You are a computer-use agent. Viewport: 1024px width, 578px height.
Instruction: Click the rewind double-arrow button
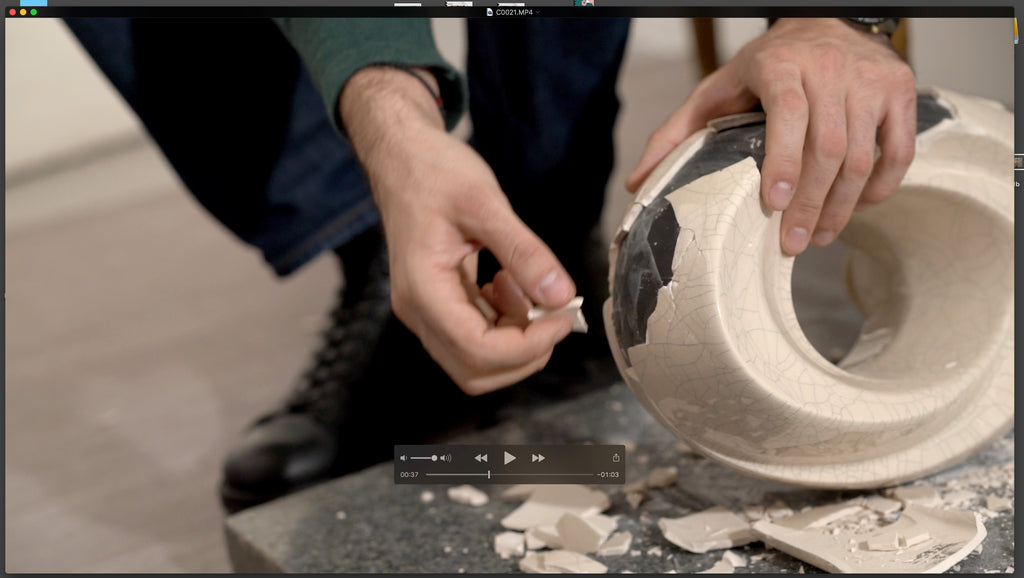point(481,458)
